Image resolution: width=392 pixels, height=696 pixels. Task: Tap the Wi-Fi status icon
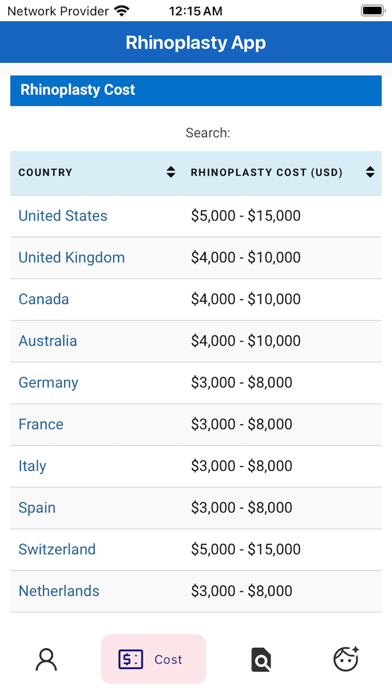coord(121,11)
